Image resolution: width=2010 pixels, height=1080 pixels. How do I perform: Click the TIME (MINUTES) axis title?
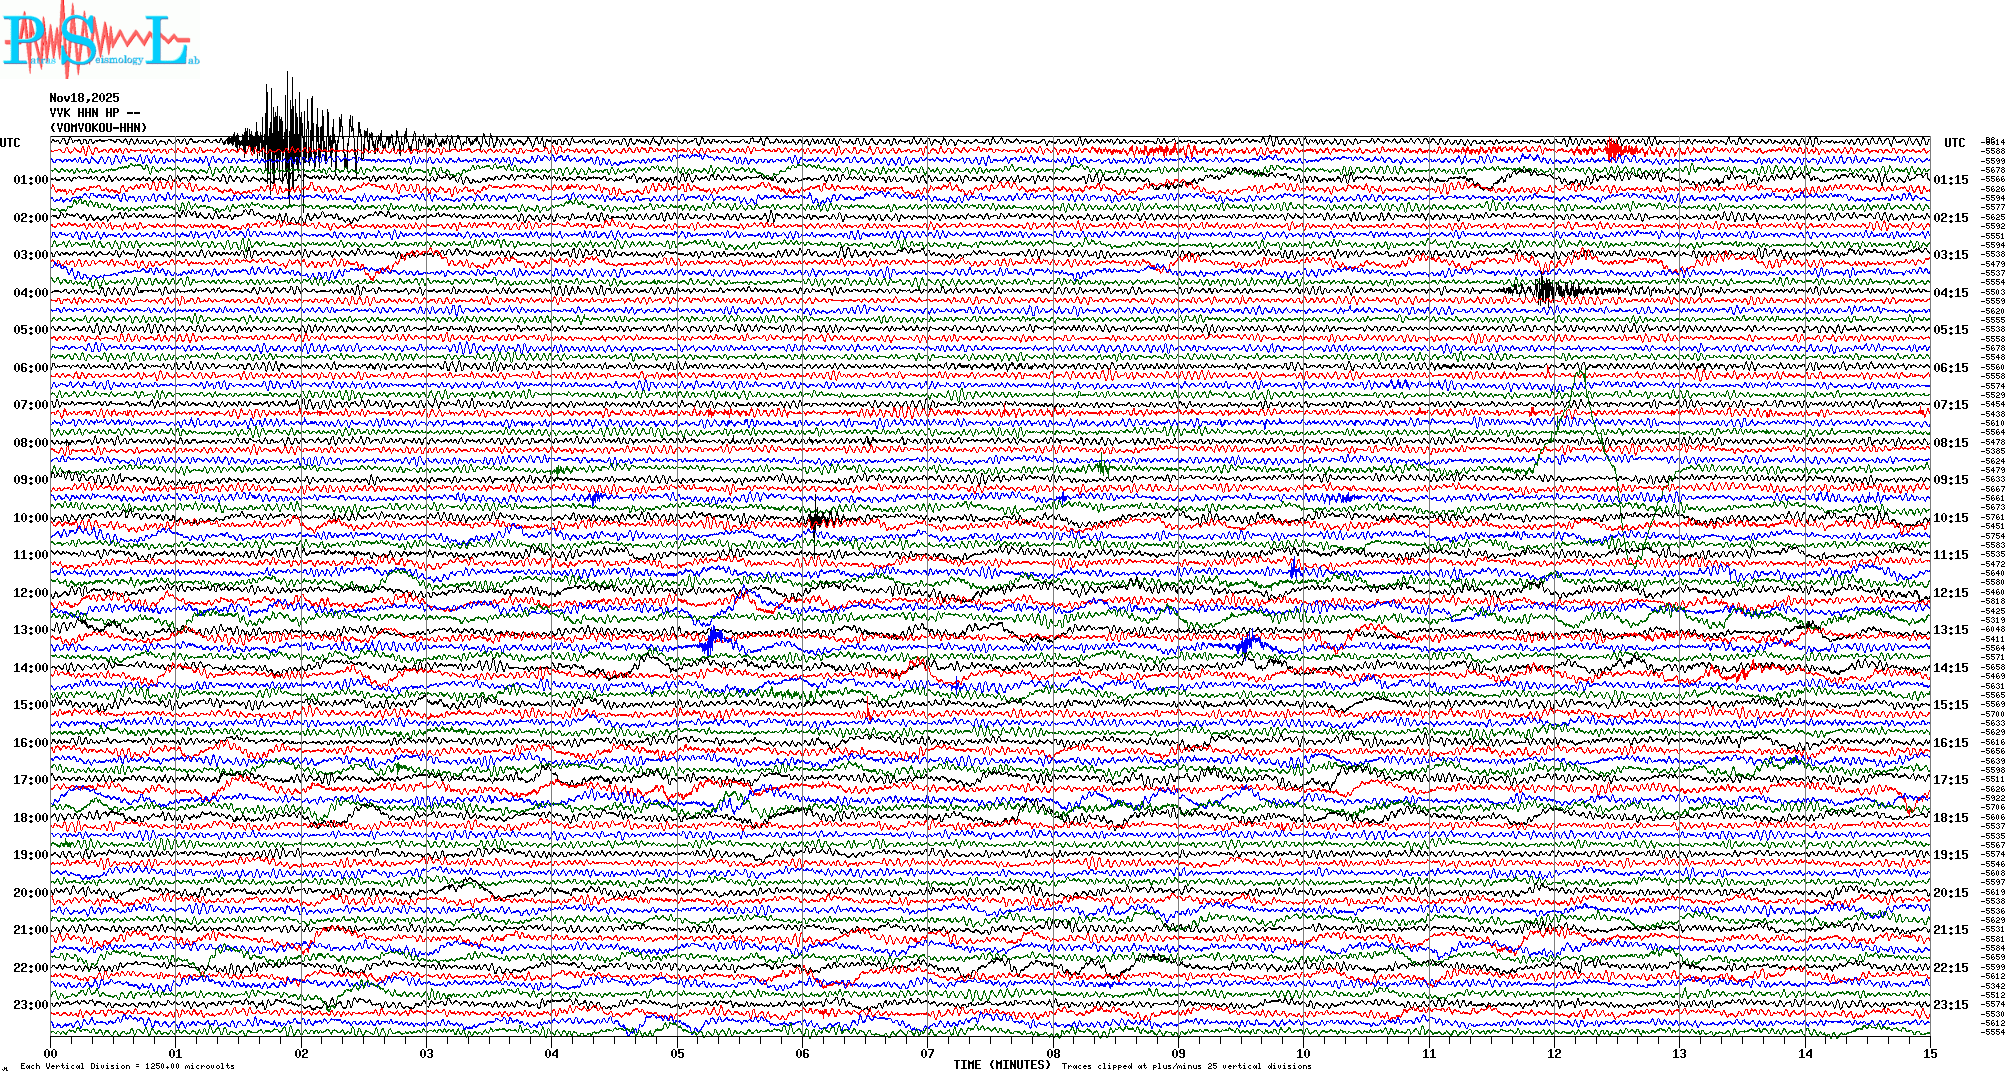tap(1002, 1065)
